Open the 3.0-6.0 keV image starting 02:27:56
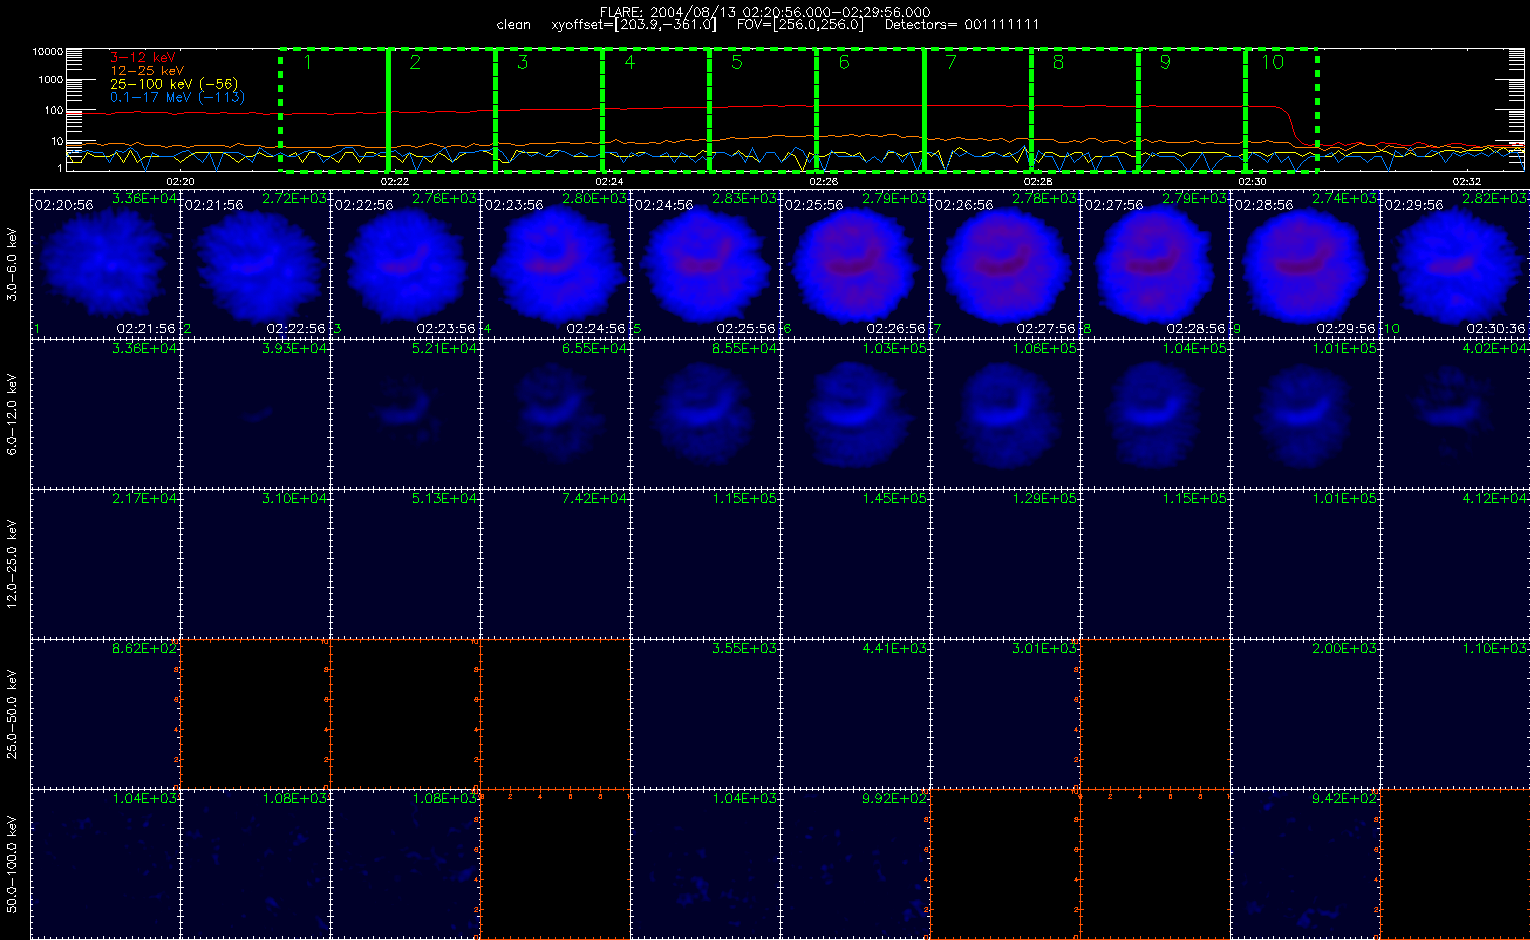Image resolution: width=1530 pixels, height=940 pixels. (x=1155, y=263)
